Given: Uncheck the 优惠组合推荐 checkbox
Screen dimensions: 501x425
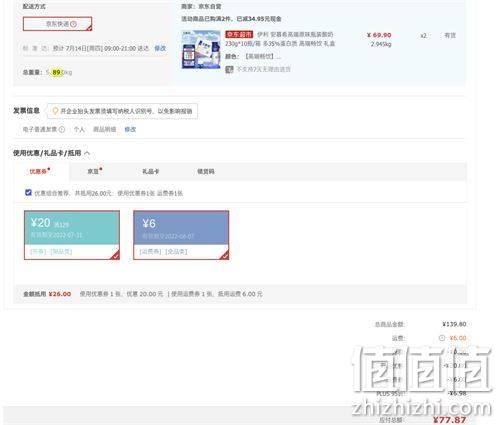Looking at the screenshot, I should (28, 192).
